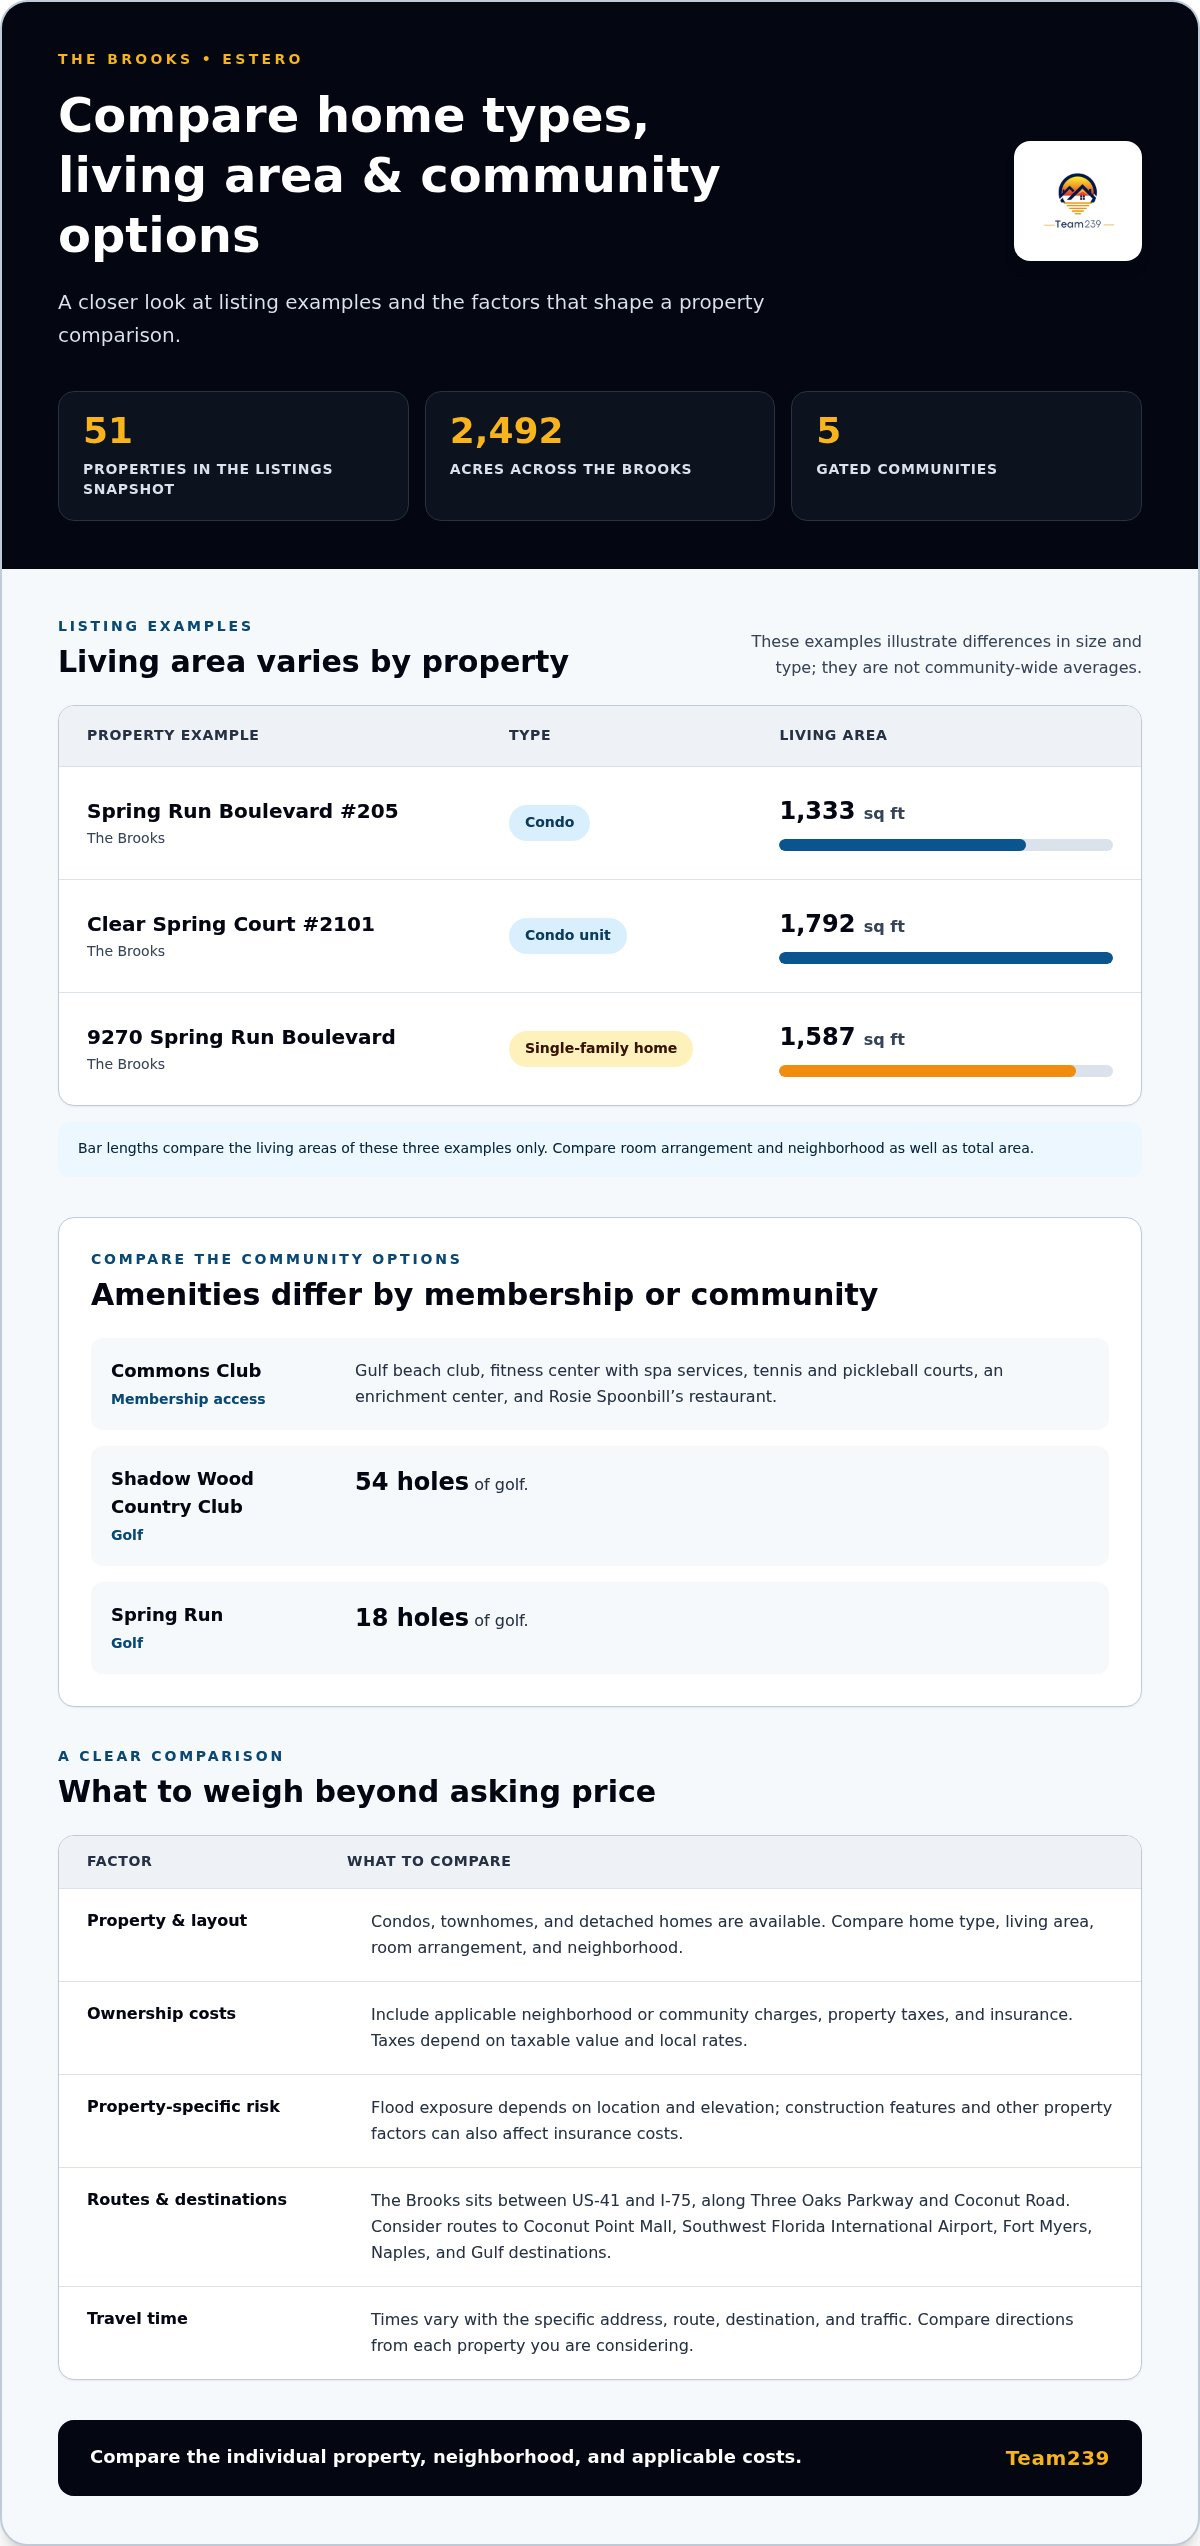Viewport: 1200px width, 2546px height.
Task: Click the 1,792 sq ft living area bar
Action: tap(946, 958)
